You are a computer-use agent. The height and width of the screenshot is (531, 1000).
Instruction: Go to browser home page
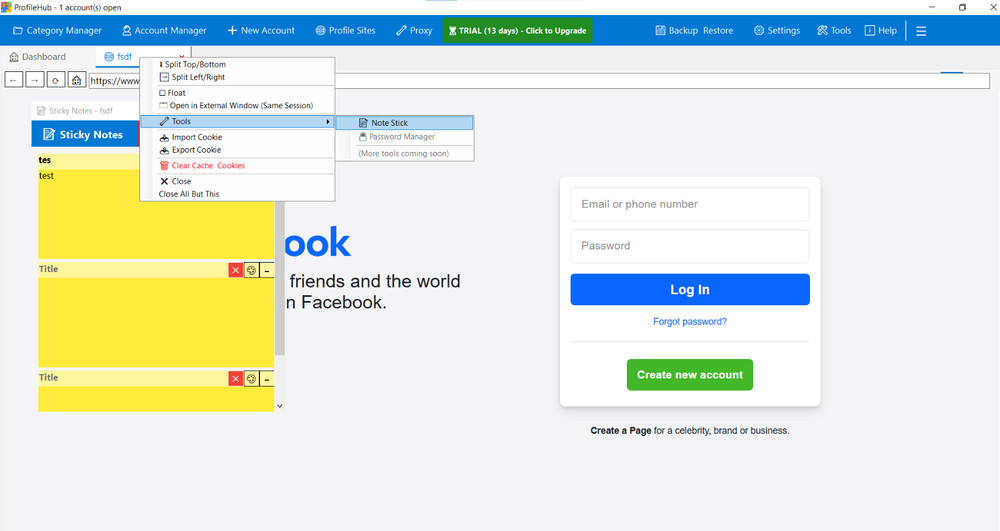(77, 80)
